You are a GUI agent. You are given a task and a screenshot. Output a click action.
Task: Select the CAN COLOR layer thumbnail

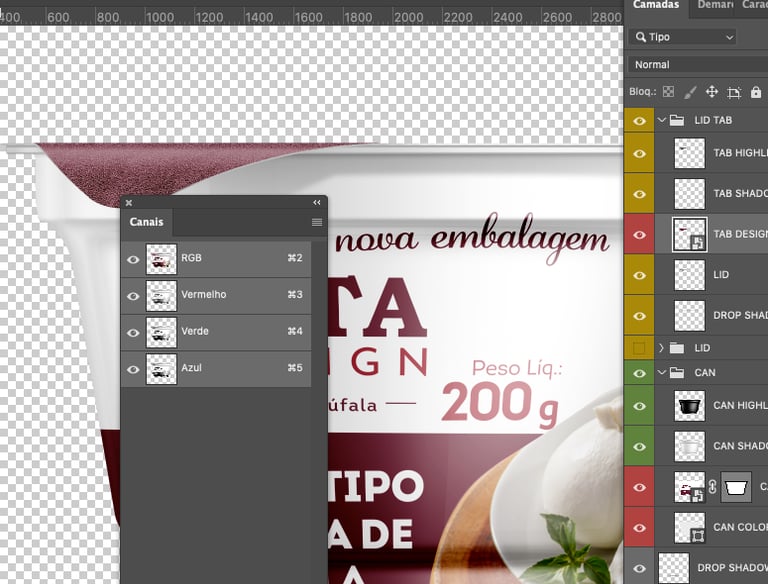[690, 528]
